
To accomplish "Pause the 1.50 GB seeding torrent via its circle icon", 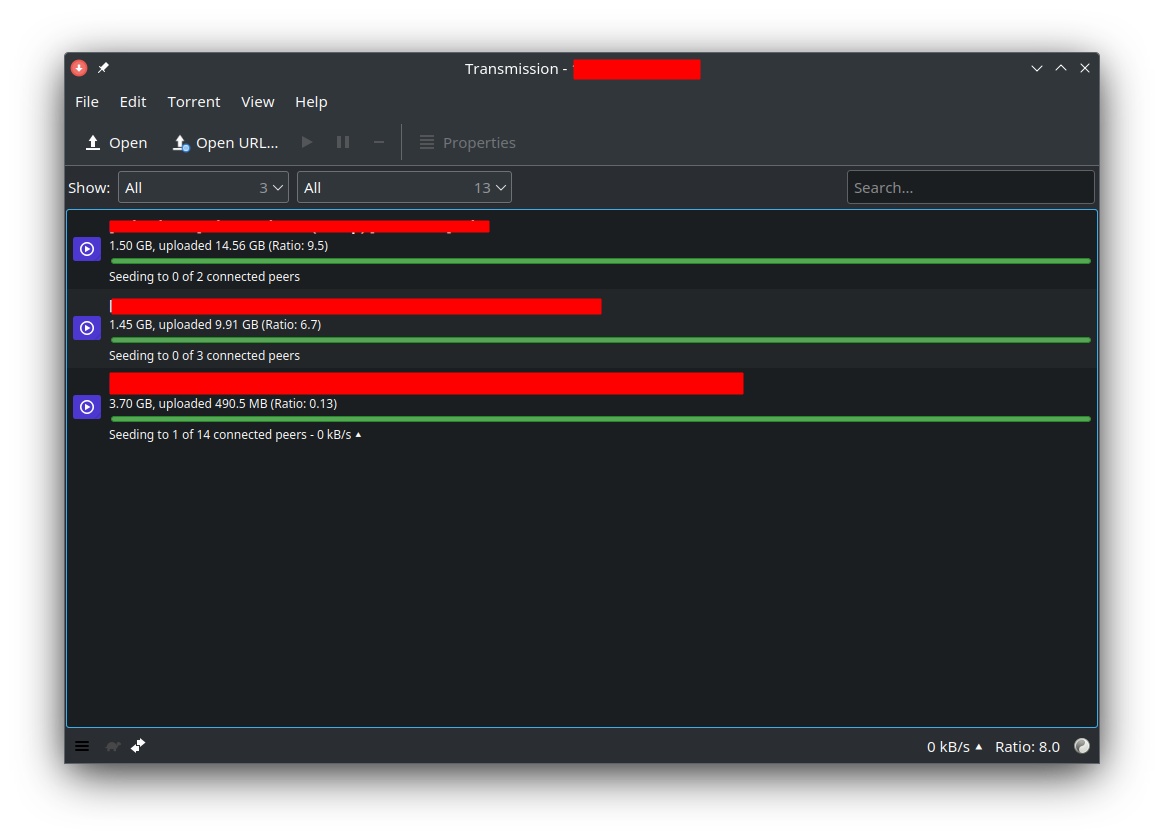I will click(87, 248).
